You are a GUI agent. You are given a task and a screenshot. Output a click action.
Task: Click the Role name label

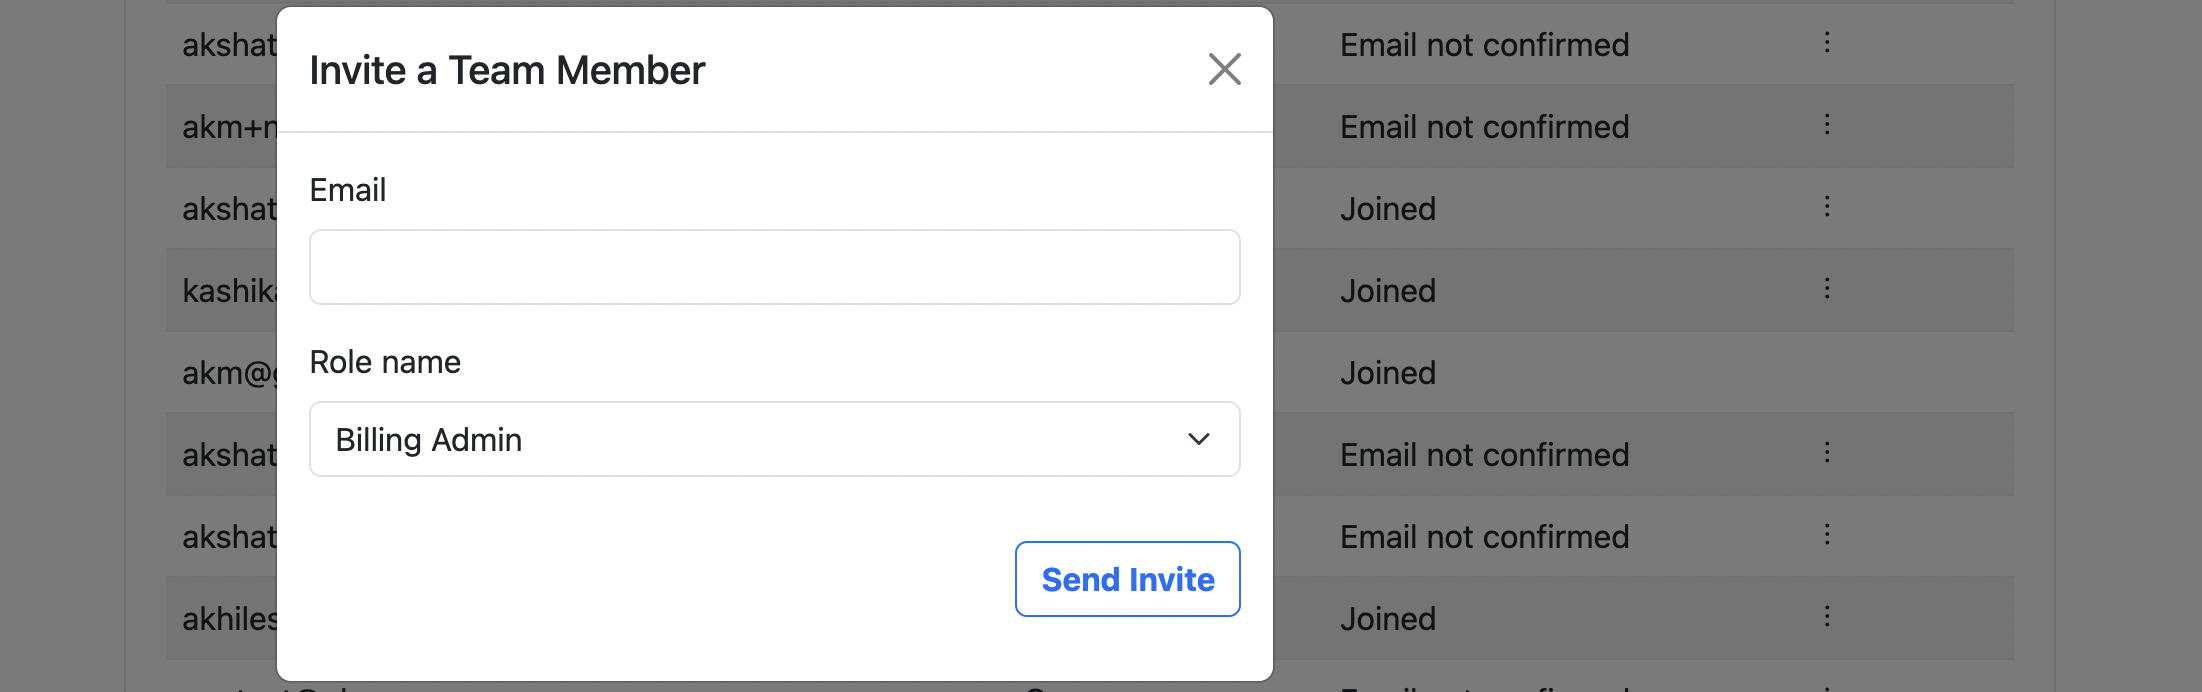385,362
